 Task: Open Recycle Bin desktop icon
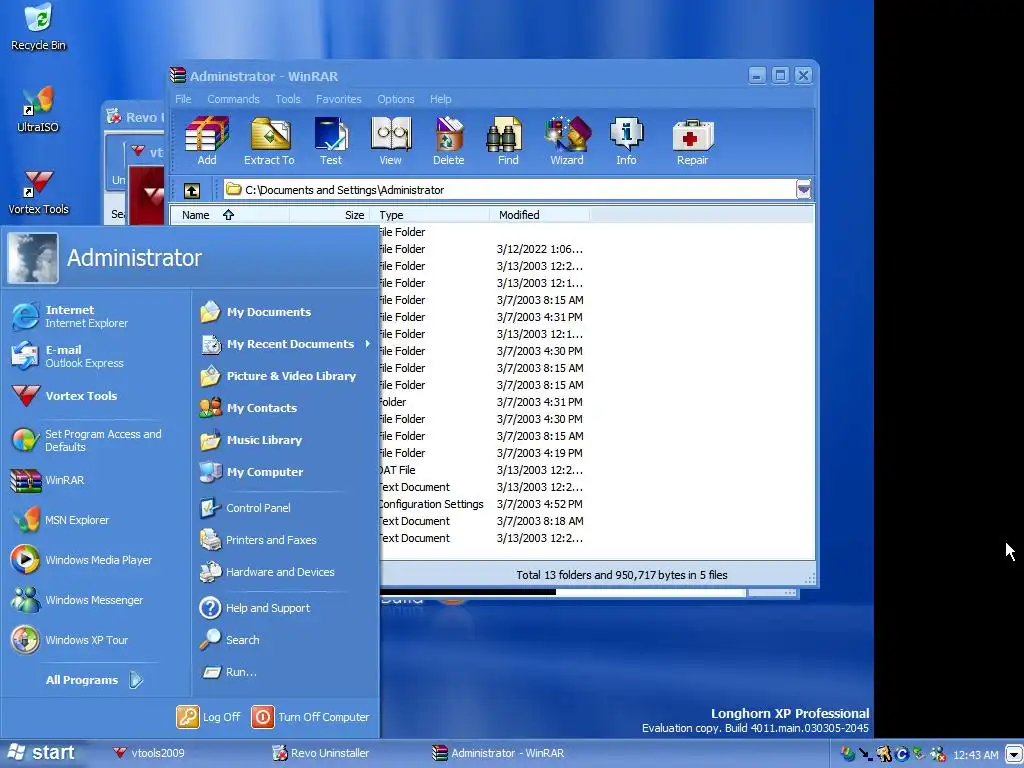(x=38, y=27)
